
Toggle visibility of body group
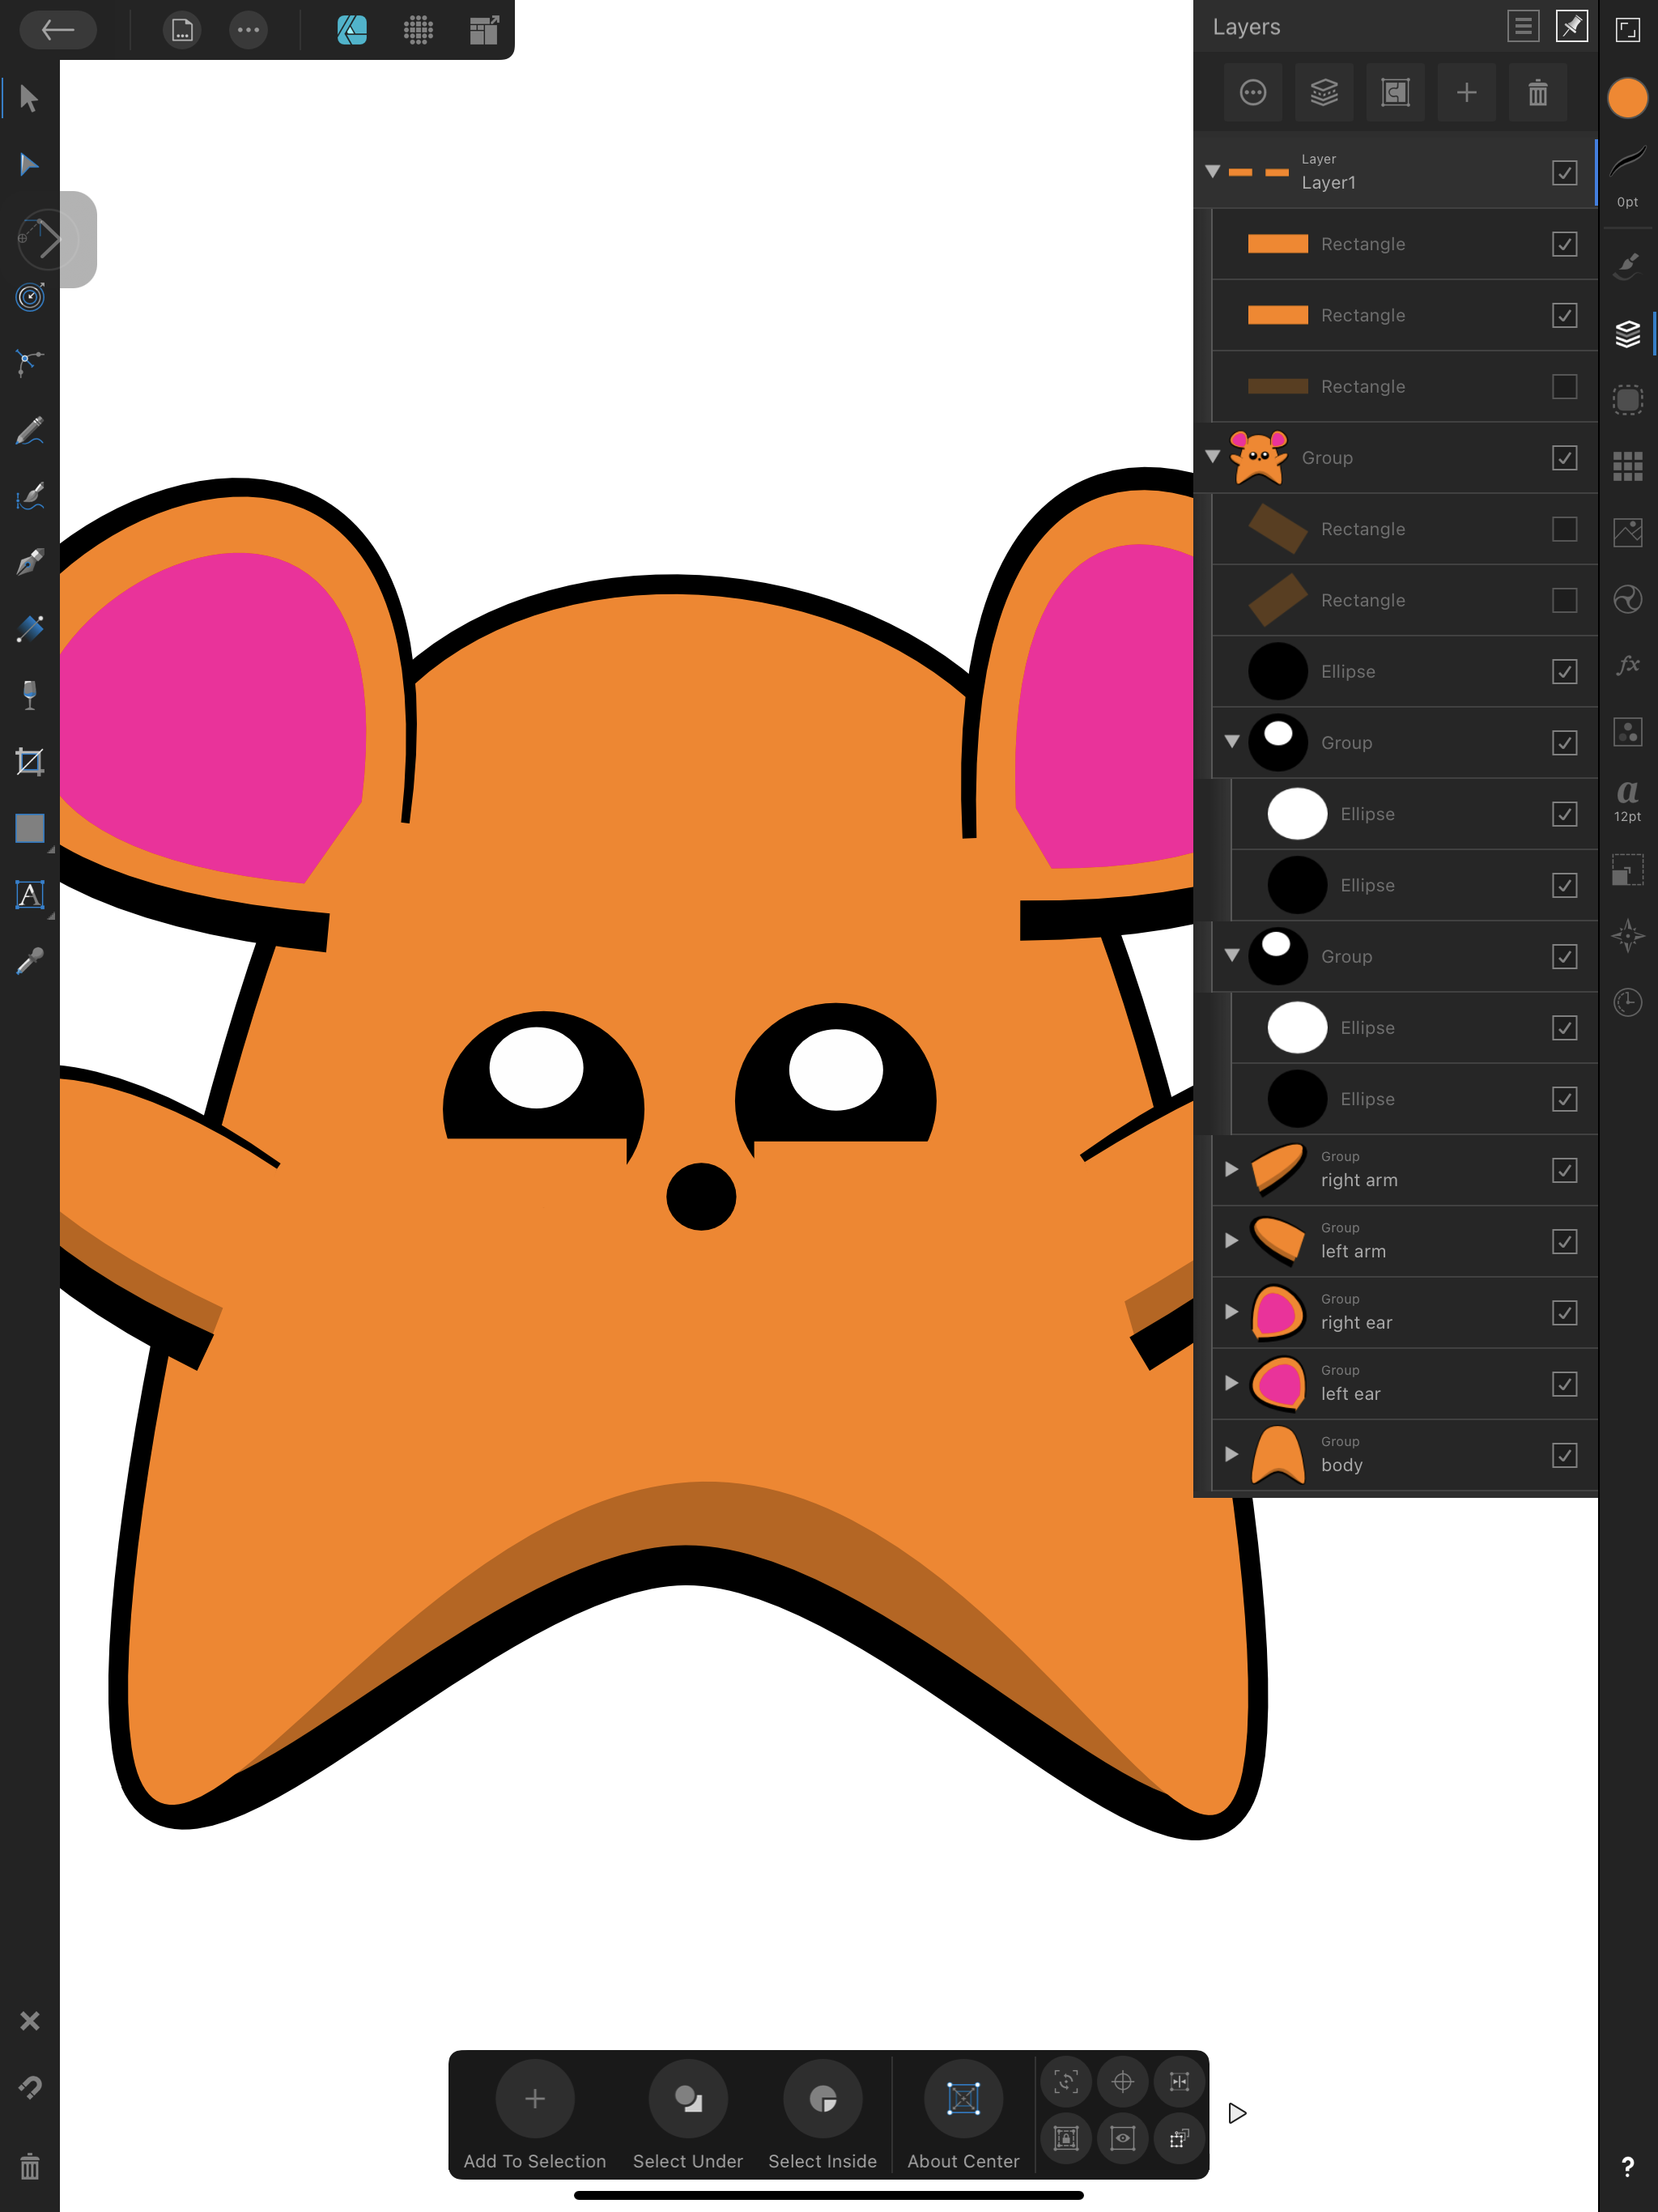[x=1564, y=1455]
